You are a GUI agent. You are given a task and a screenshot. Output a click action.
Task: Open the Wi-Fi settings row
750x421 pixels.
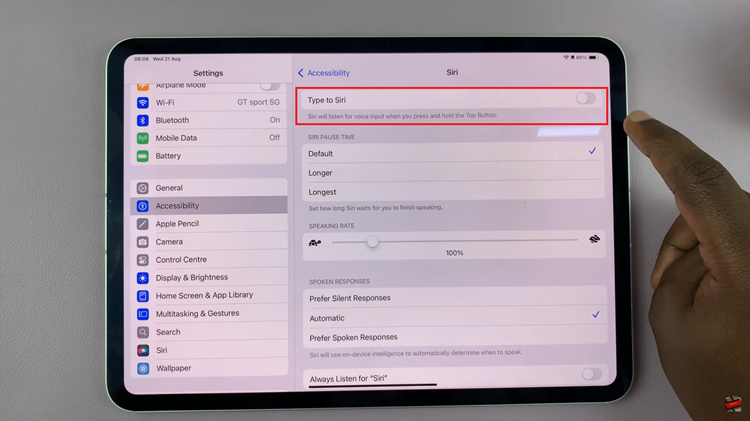[x=209, y=102]
